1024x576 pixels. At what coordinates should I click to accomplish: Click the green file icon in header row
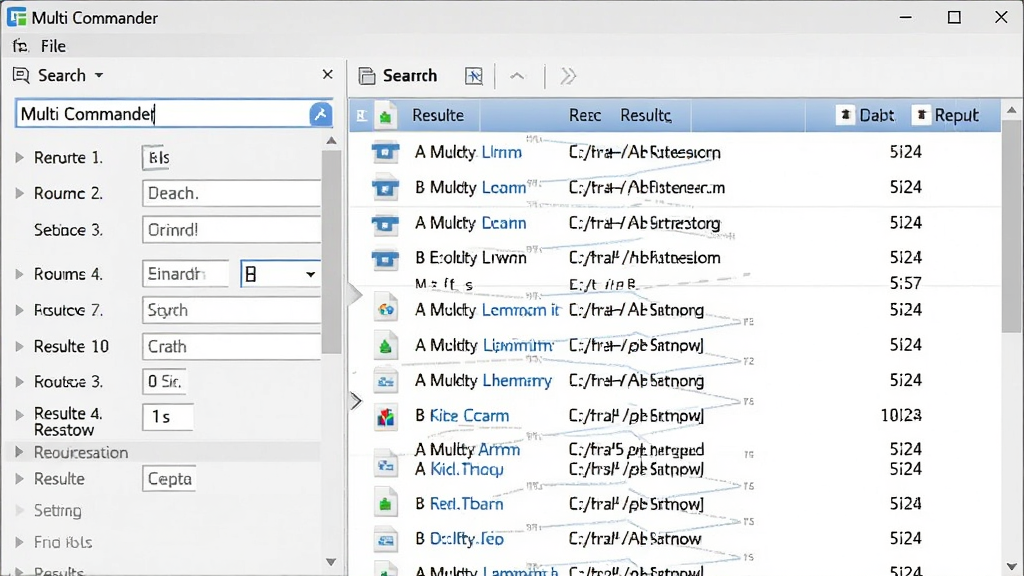point(385,116)
